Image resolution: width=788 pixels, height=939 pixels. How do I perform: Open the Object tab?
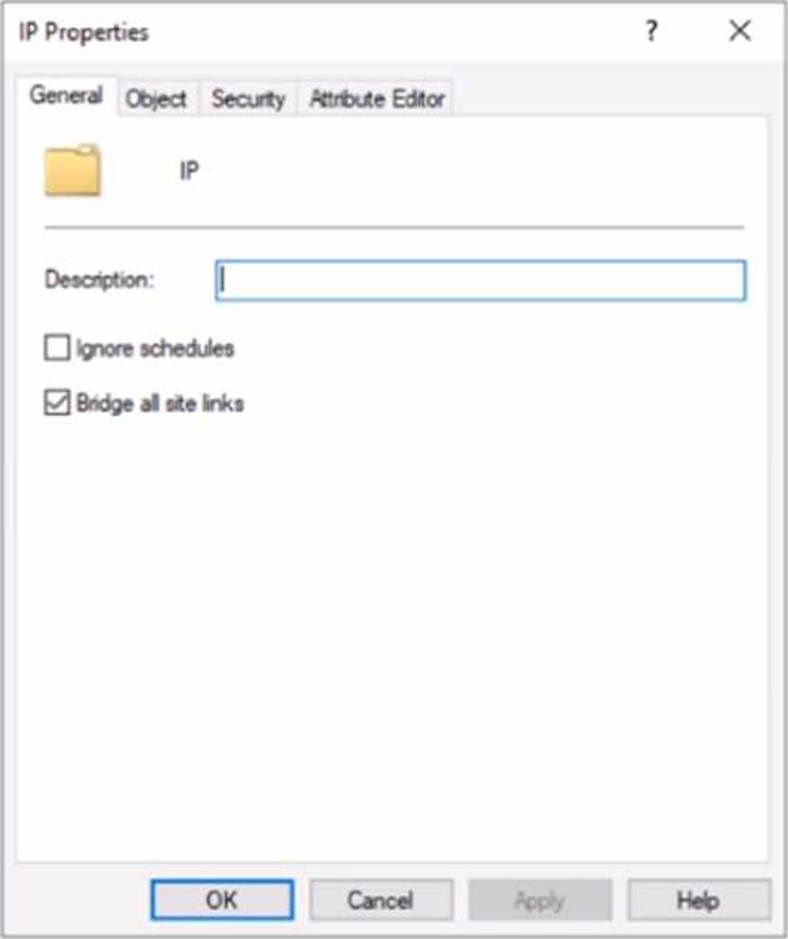[x=157, y=99]
